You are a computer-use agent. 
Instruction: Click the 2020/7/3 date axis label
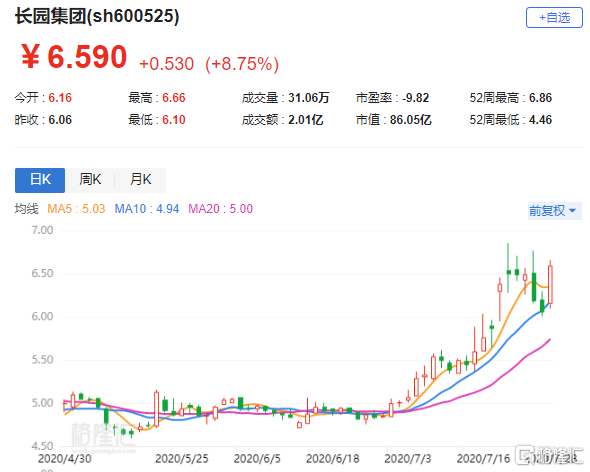click(x=408, y=458)
